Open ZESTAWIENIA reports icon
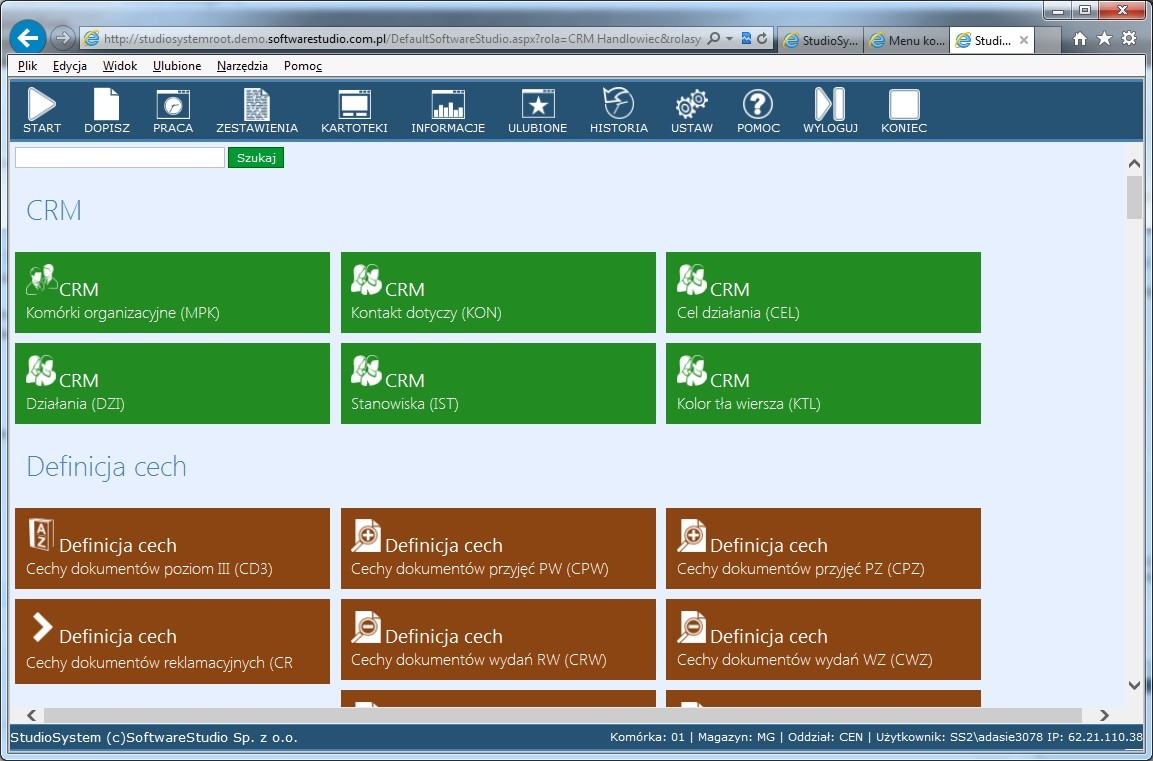1153x761 pixels. (257, 110)
